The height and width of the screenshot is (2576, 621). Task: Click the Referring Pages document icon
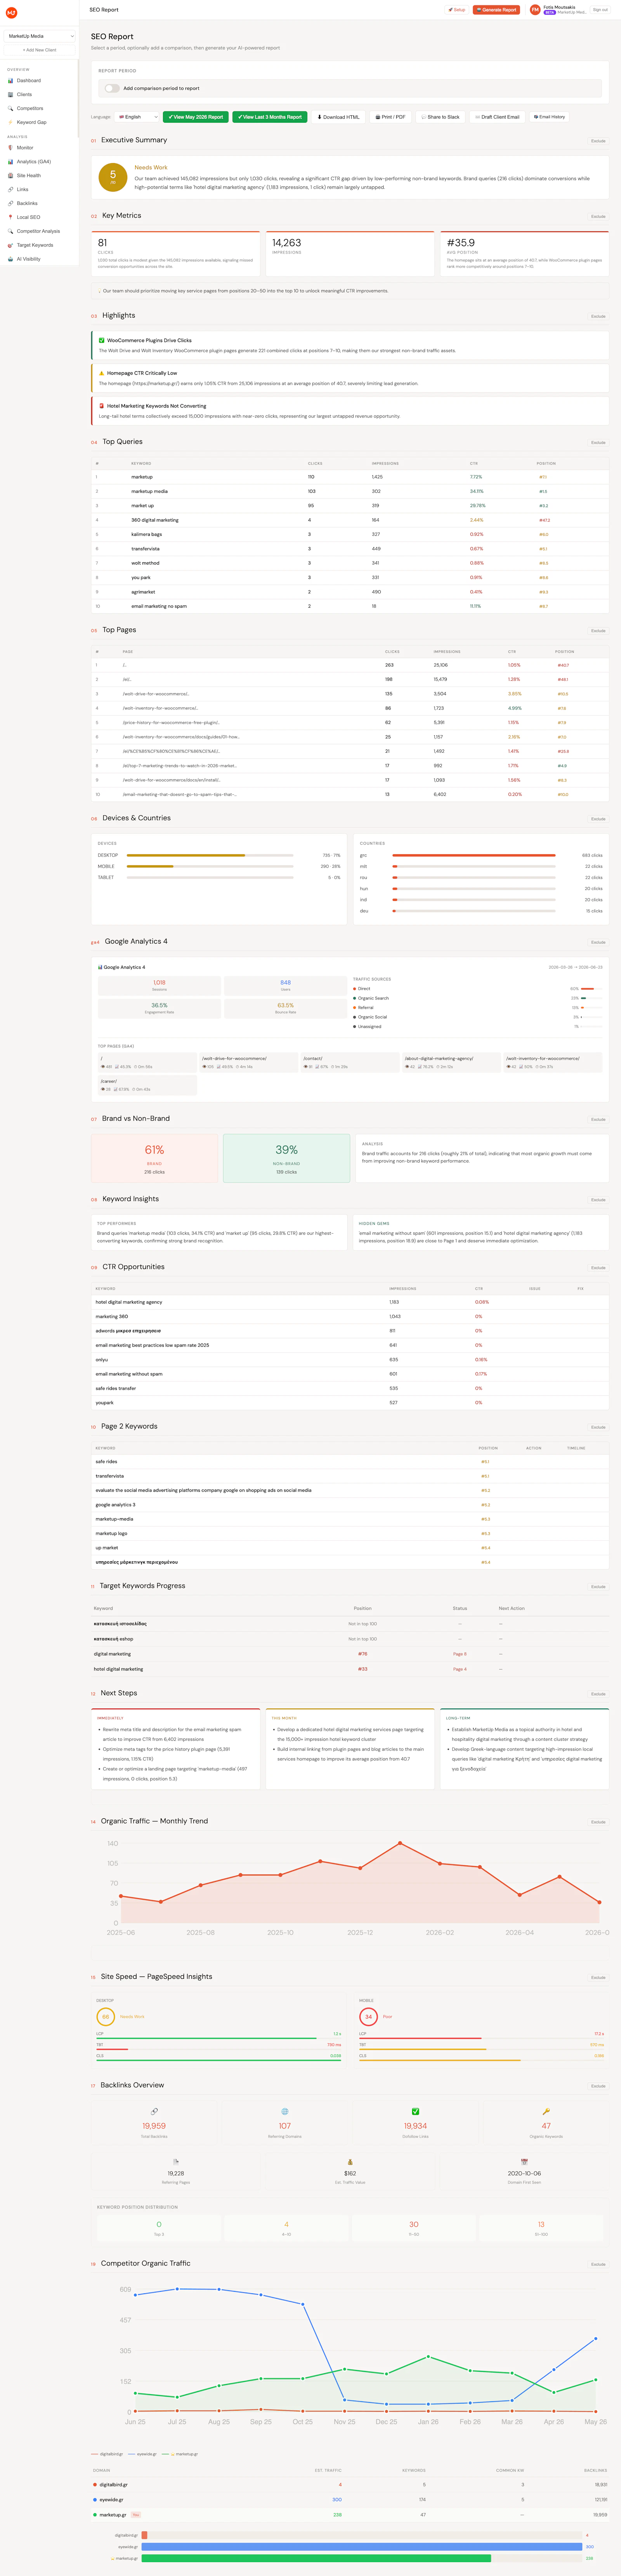pyautogui.click(x=176, y=2162)
